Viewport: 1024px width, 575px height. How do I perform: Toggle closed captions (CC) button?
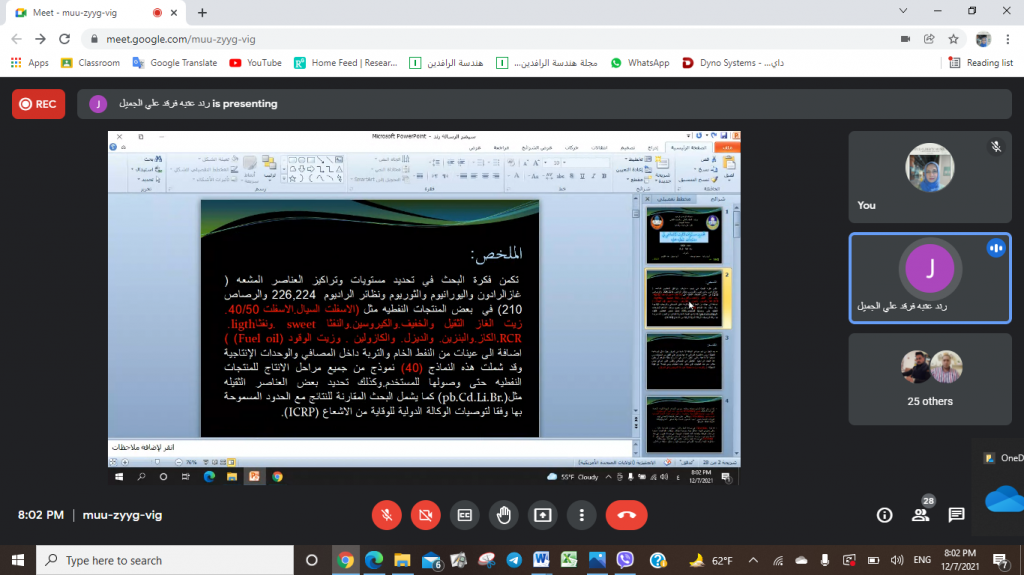(x=464, y=515)
